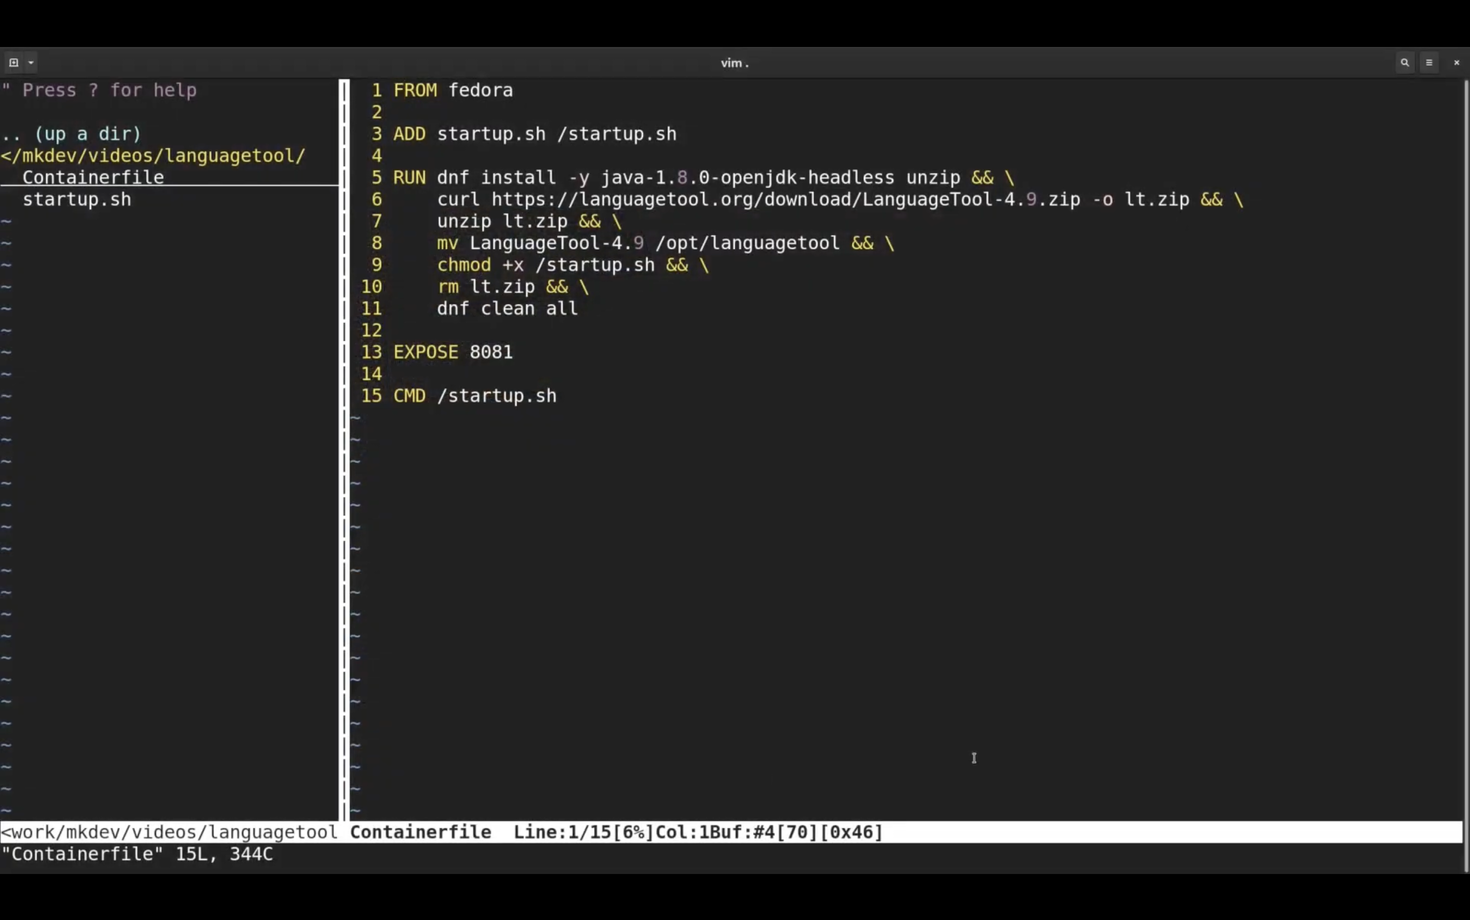
Task: Open the terminal search icon
Action: [1405, 62]
